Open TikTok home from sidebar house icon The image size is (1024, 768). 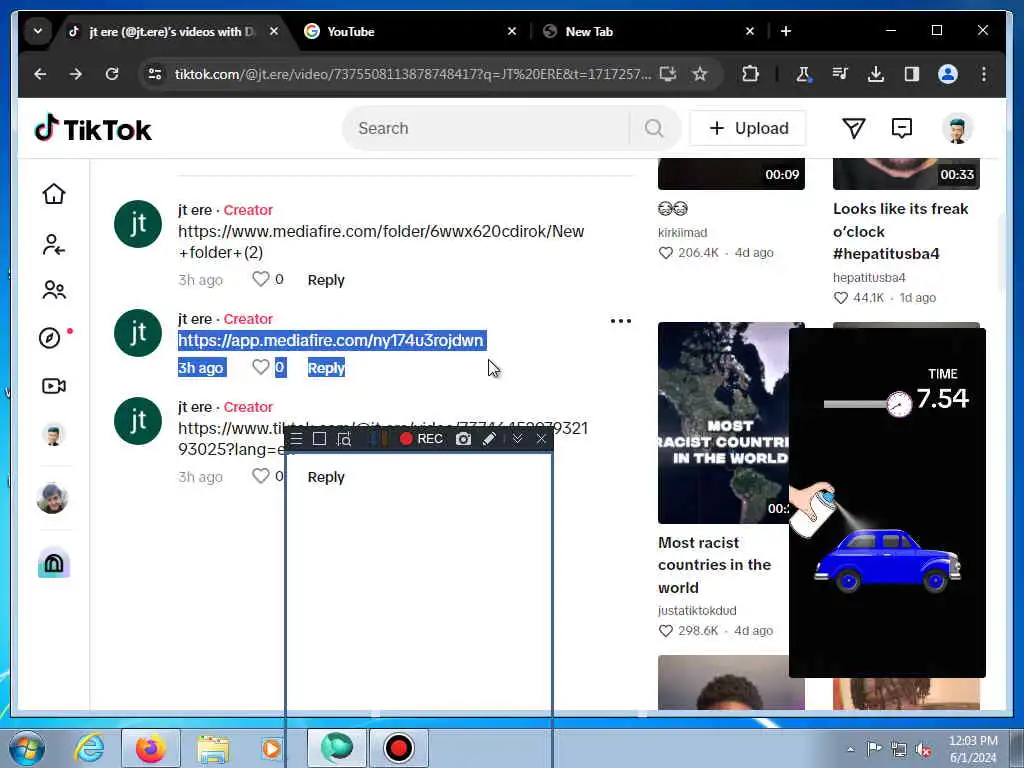point(54,194)
